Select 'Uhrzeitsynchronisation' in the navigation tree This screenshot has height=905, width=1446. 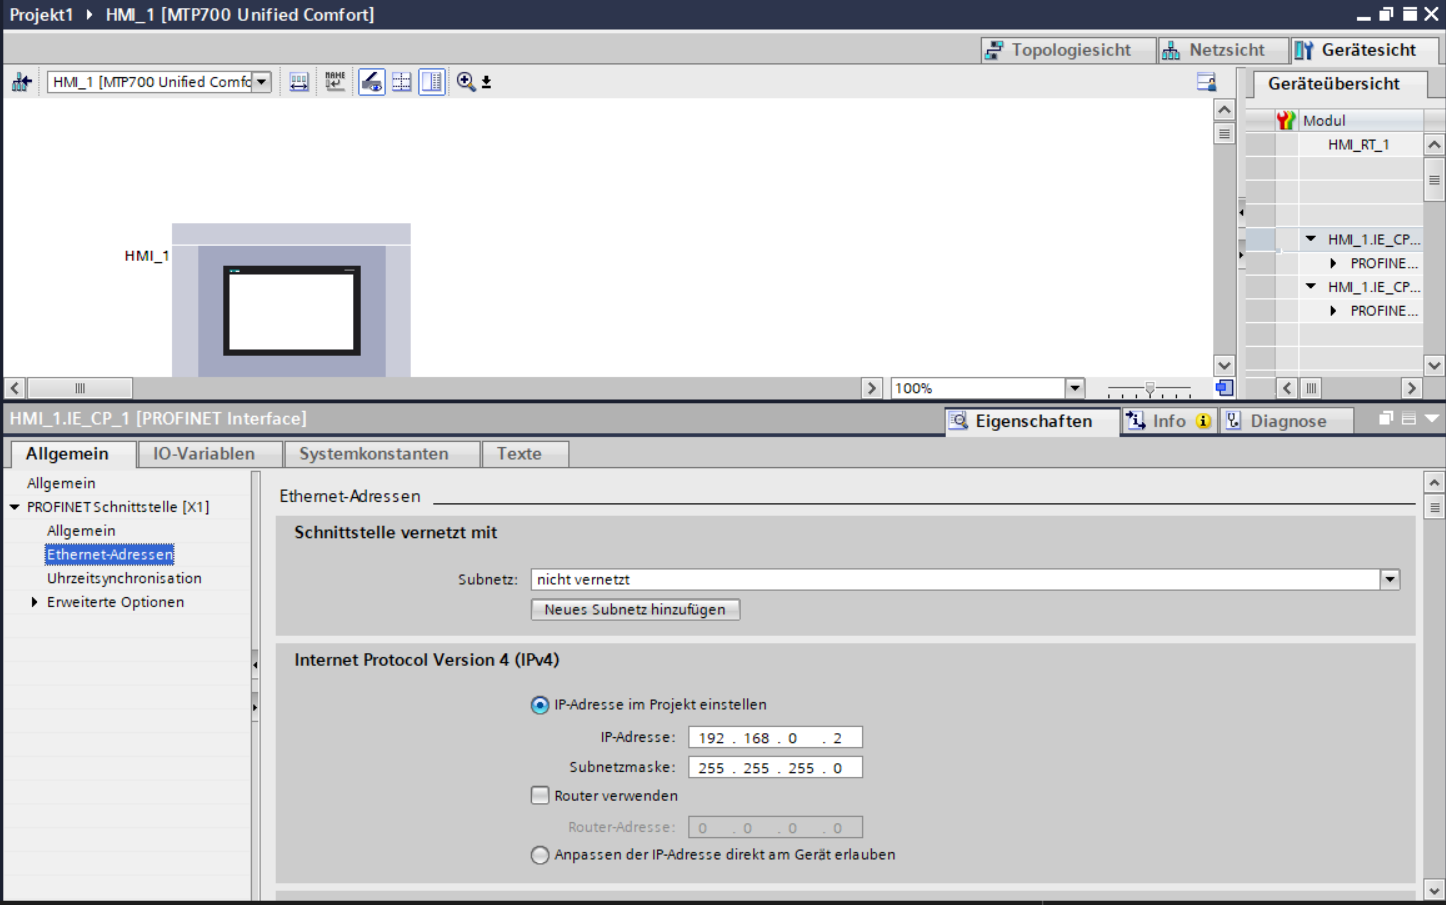(124, 578)
